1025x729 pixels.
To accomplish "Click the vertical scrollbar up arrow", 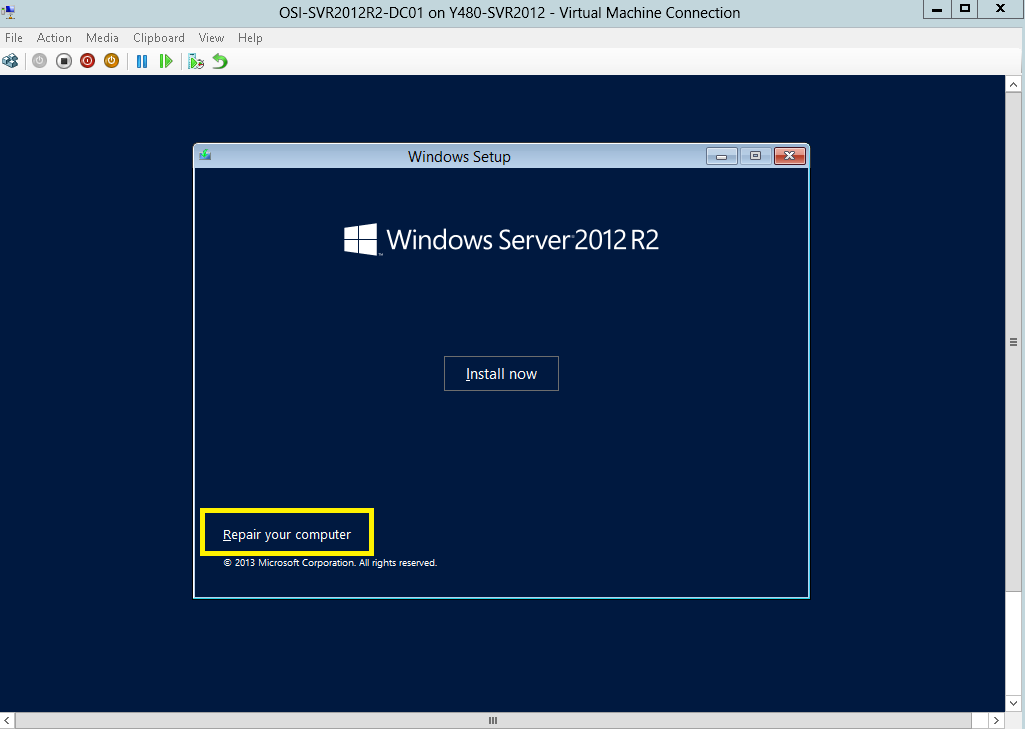I will tap(1013, 84).
